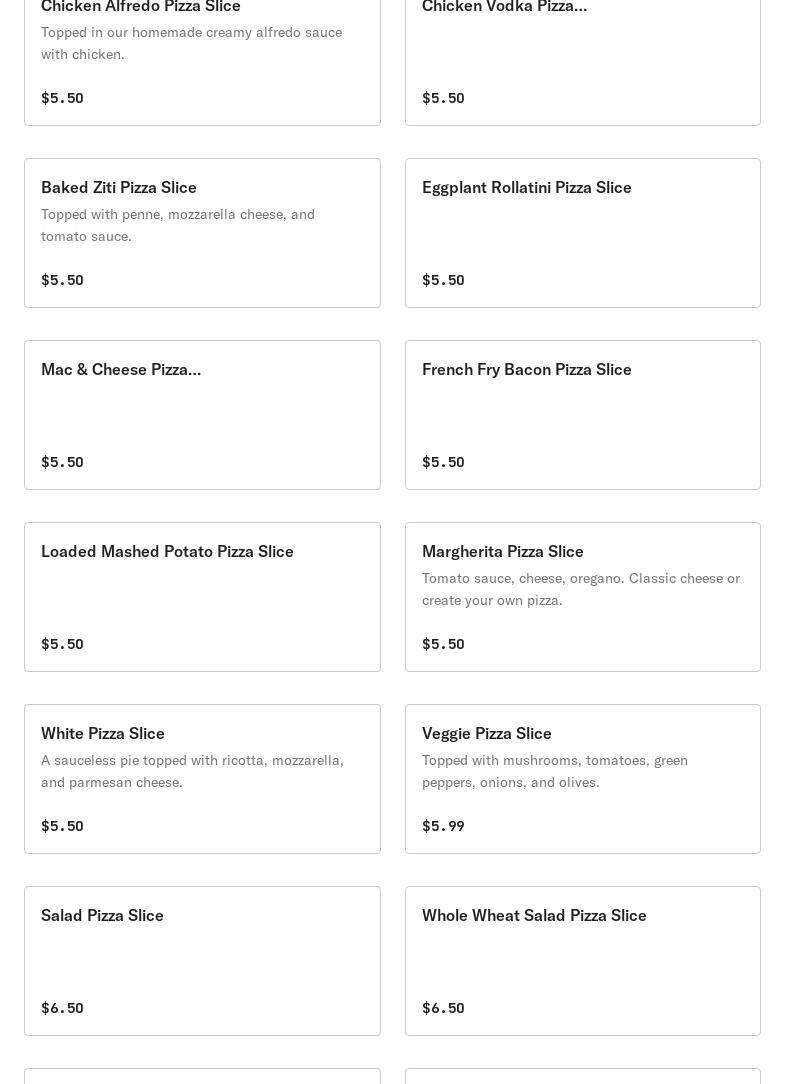Click the Chicken Alfredo creamy sauce description

coord(191,43)
